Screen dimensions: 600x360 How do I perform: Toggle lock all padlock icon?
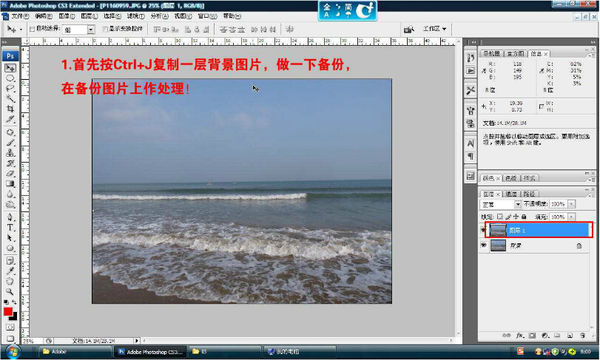[524, 217]
